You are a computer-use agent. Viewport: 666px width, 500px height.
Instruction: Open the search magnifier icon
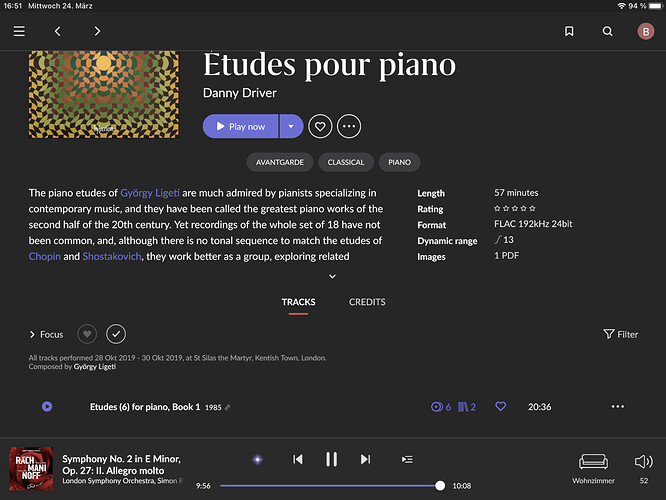tap(607, 31)
